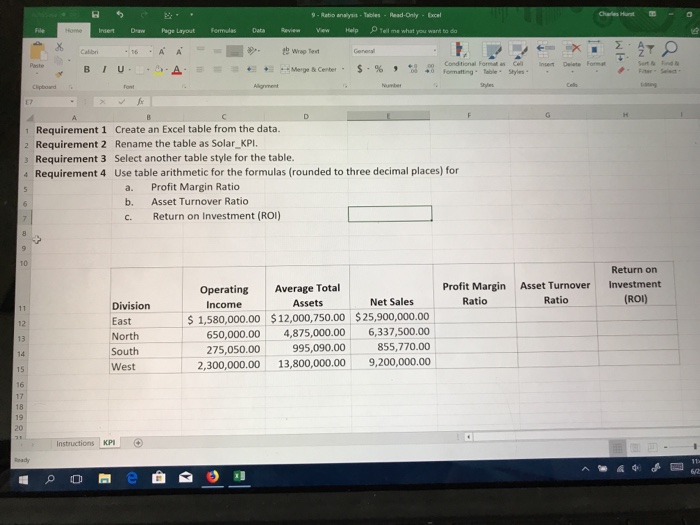This screenshot has width=700, height=525.
Task: Toggle Wrap Text
Action: 300,51
